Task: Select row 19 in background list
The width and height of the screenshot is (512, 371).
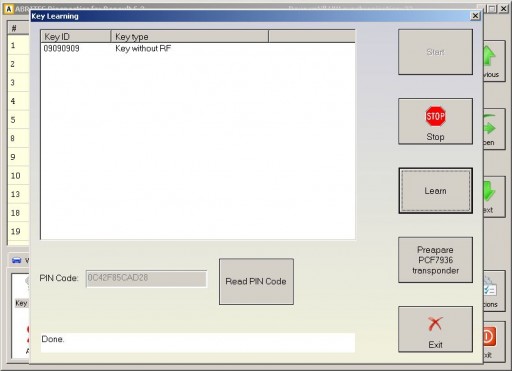Action: pos(18,231)
